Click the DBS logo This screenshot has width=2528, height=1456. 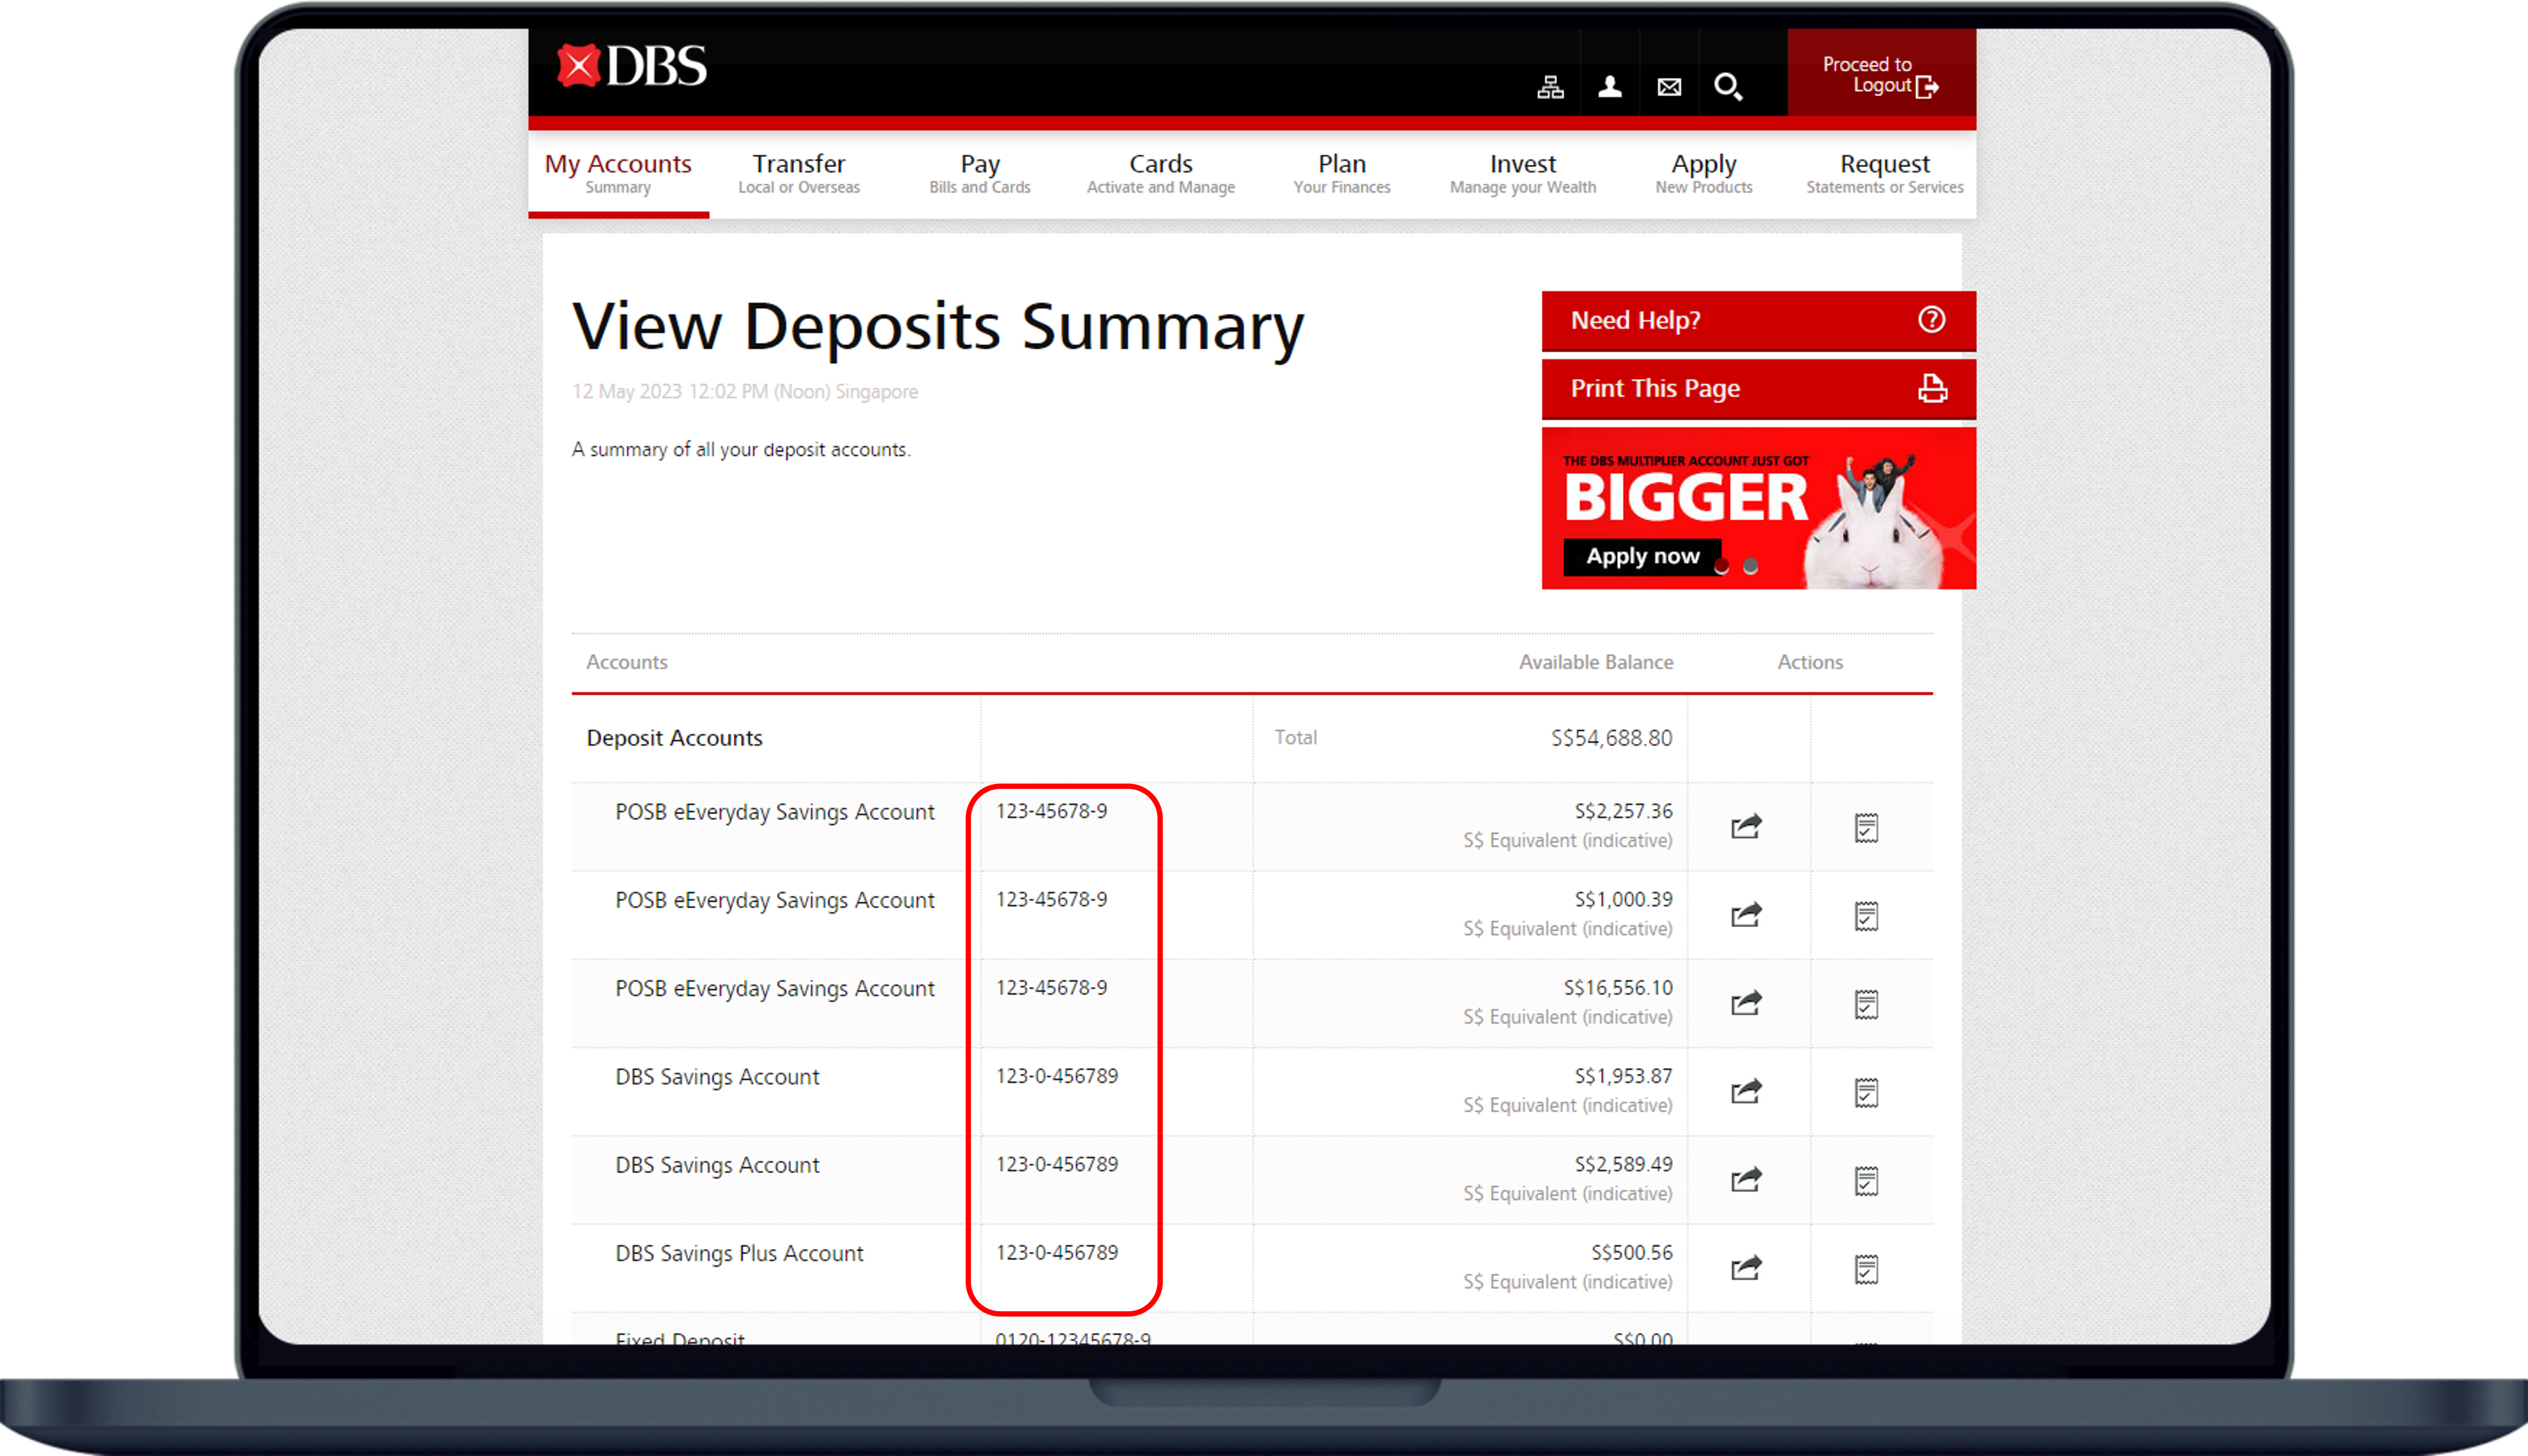[x=632, y=66]
